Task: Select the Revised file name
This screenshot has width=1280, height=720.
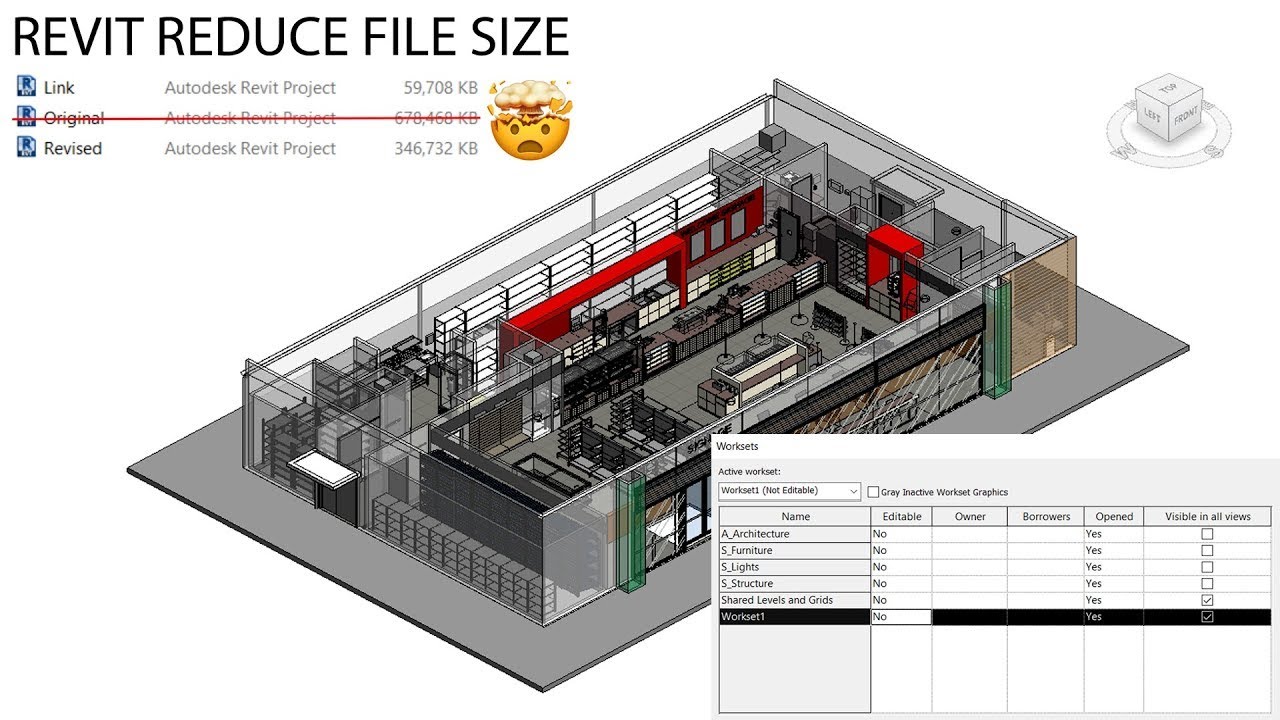Action: [73, 148]
